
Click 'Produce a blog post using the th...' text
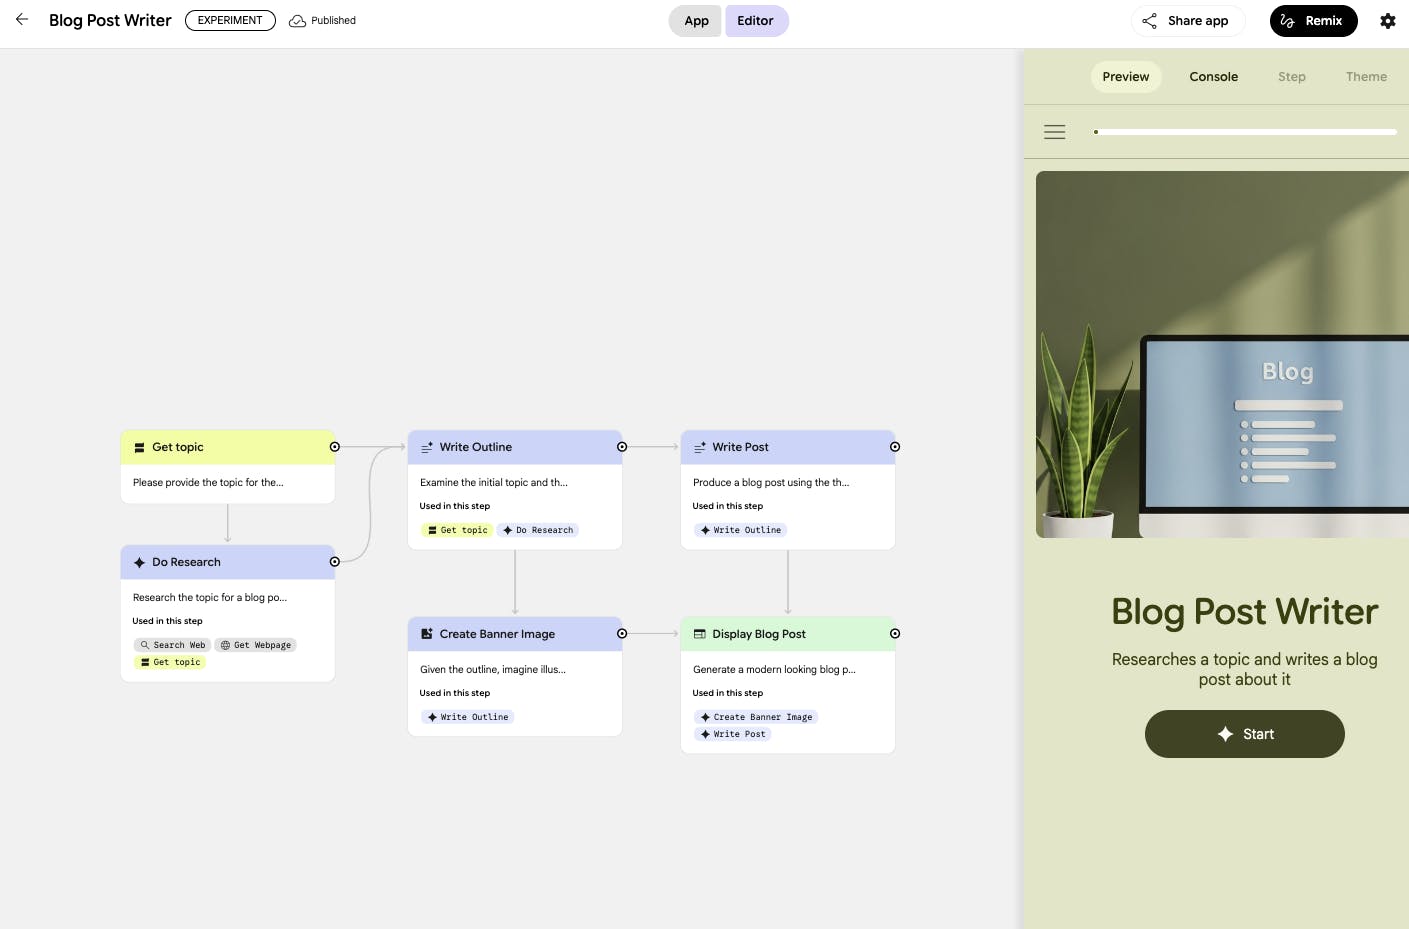pos(771,482)
